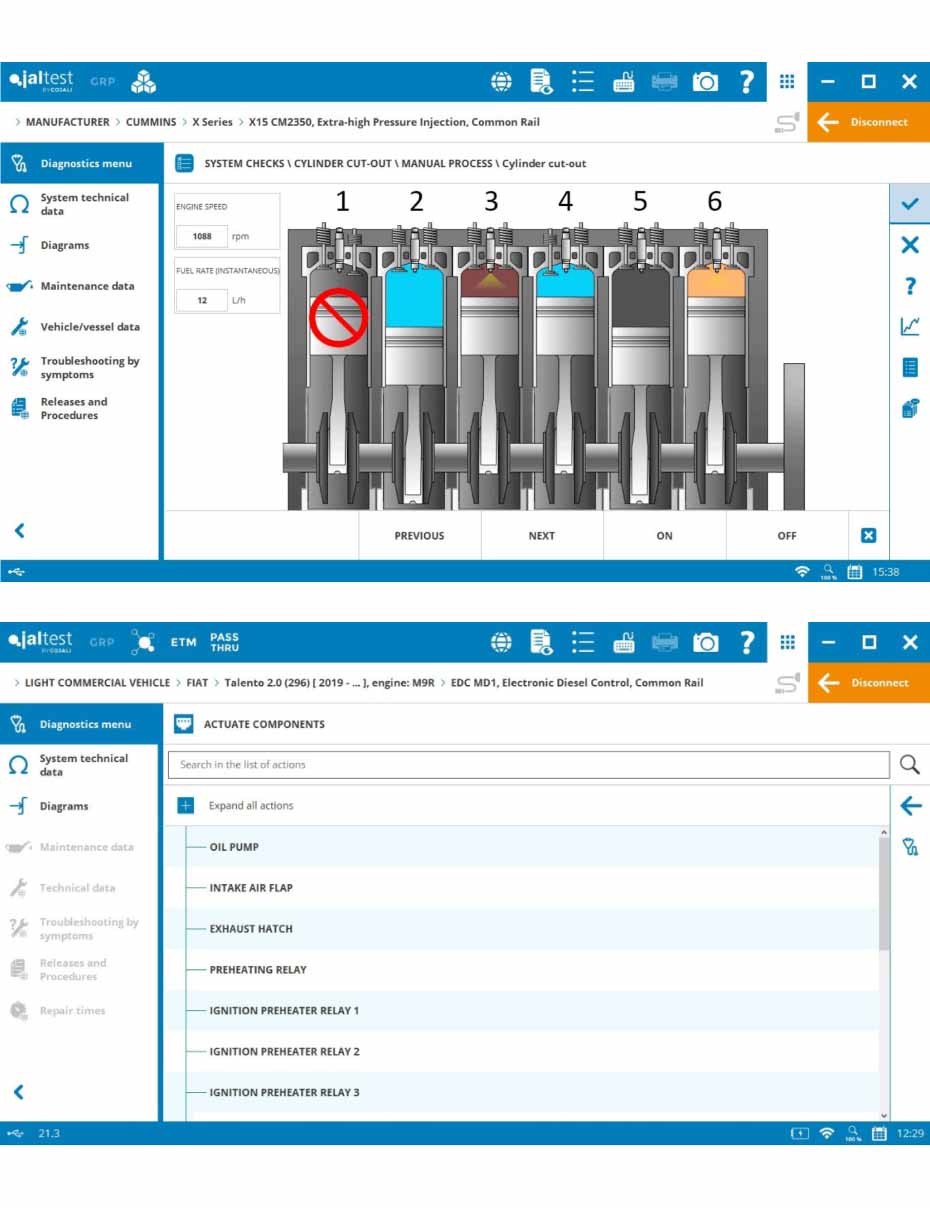The image size is (930, 1208).
Task: Turn the cylinder ON with the ON button
Action: click(665, 536)
